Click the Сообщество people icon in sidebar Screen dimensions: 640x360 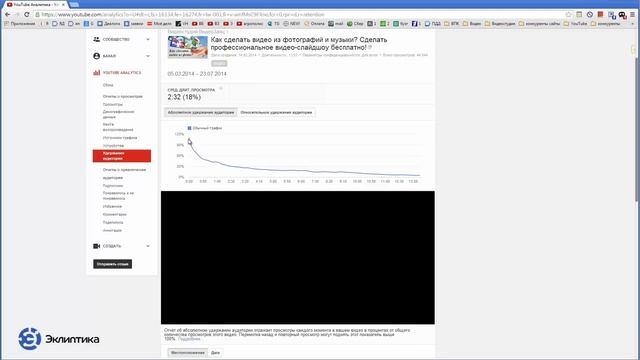pos(96,39)
